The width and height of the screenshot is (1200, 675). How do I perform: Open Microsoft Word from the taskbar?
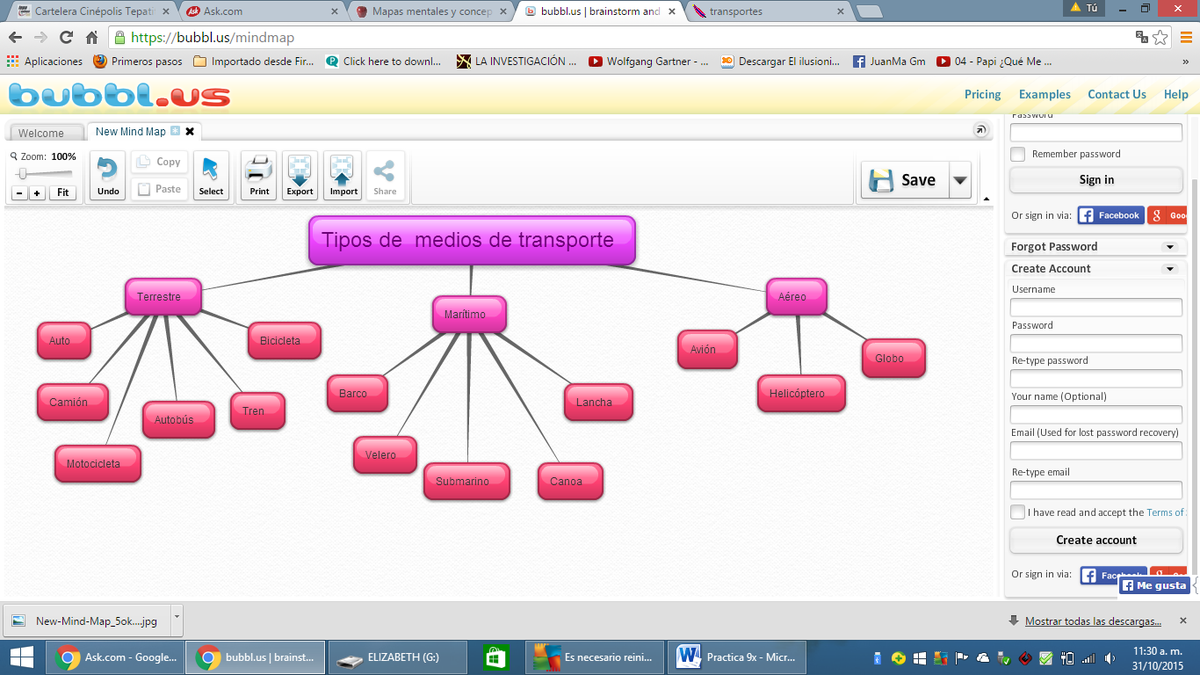(x=735, y=657)
